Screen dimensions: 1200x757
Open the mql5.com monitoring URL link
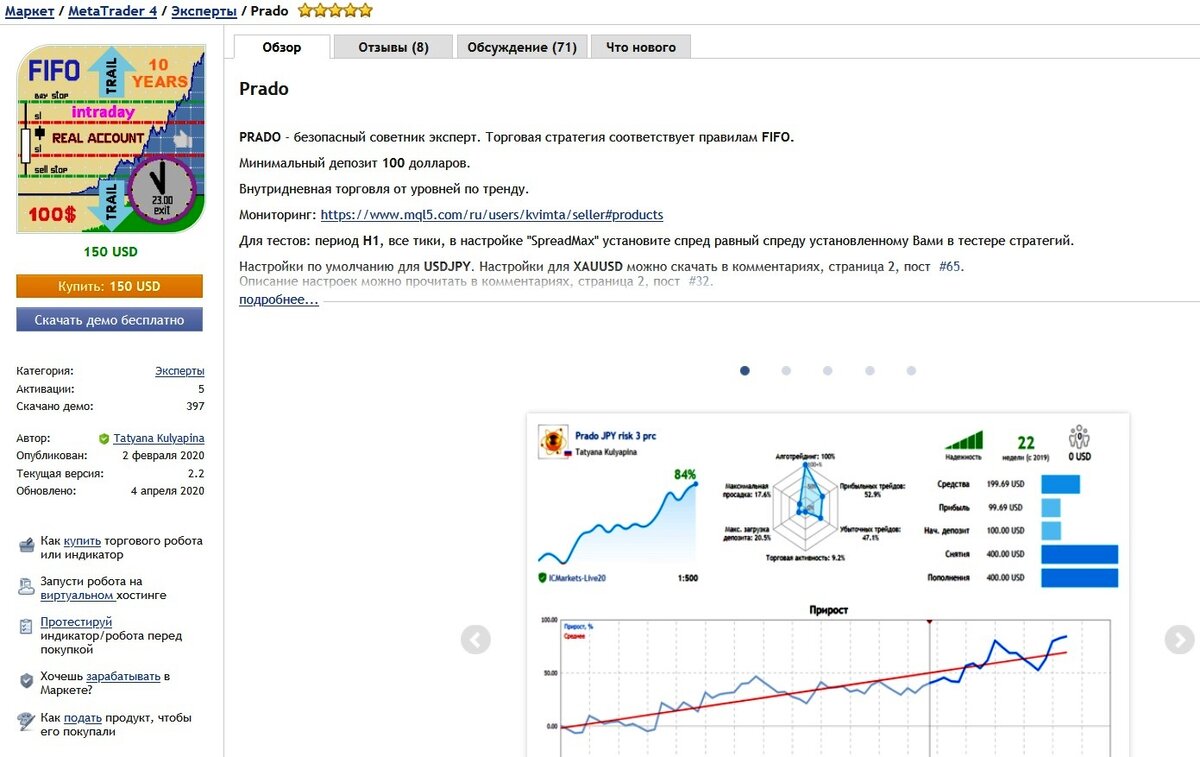click(492, 215)
